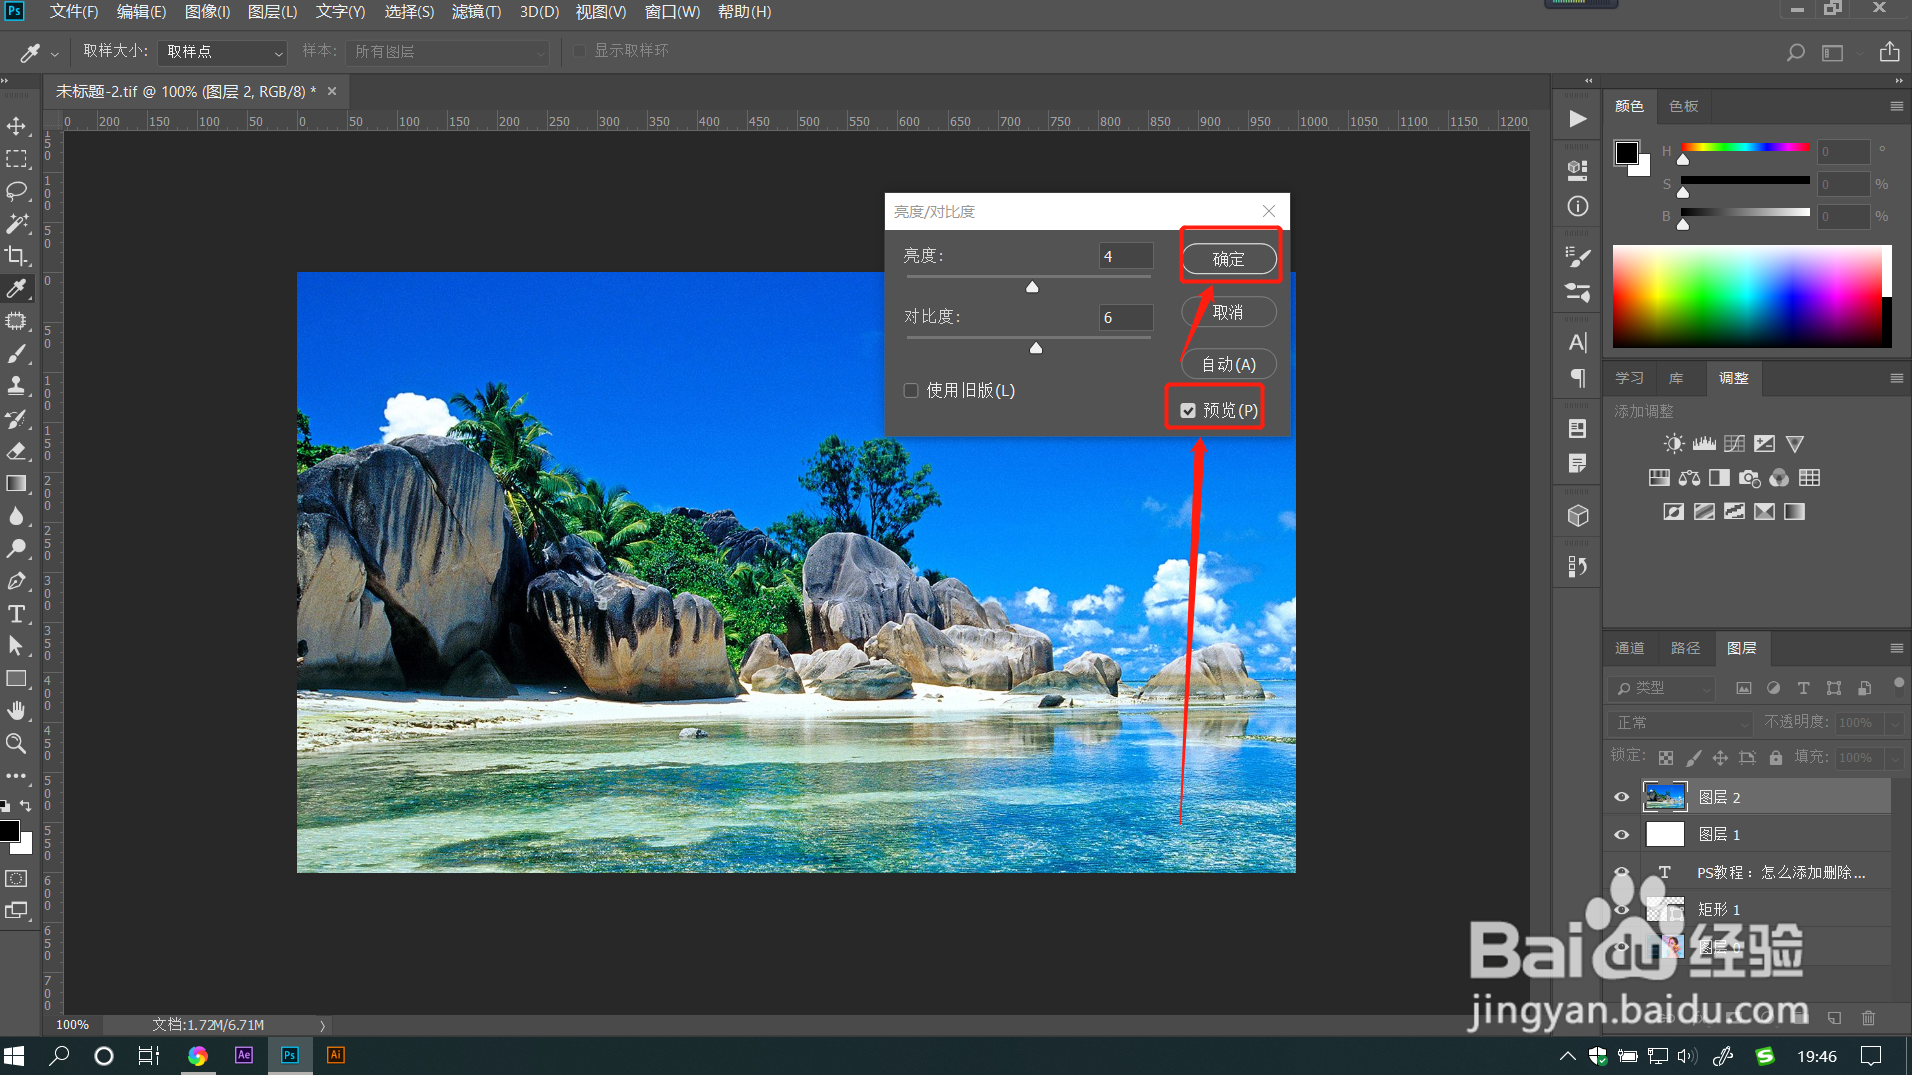Click the 自动(A) auto button
1912x1075 pixels.
tap(1229, 364)
